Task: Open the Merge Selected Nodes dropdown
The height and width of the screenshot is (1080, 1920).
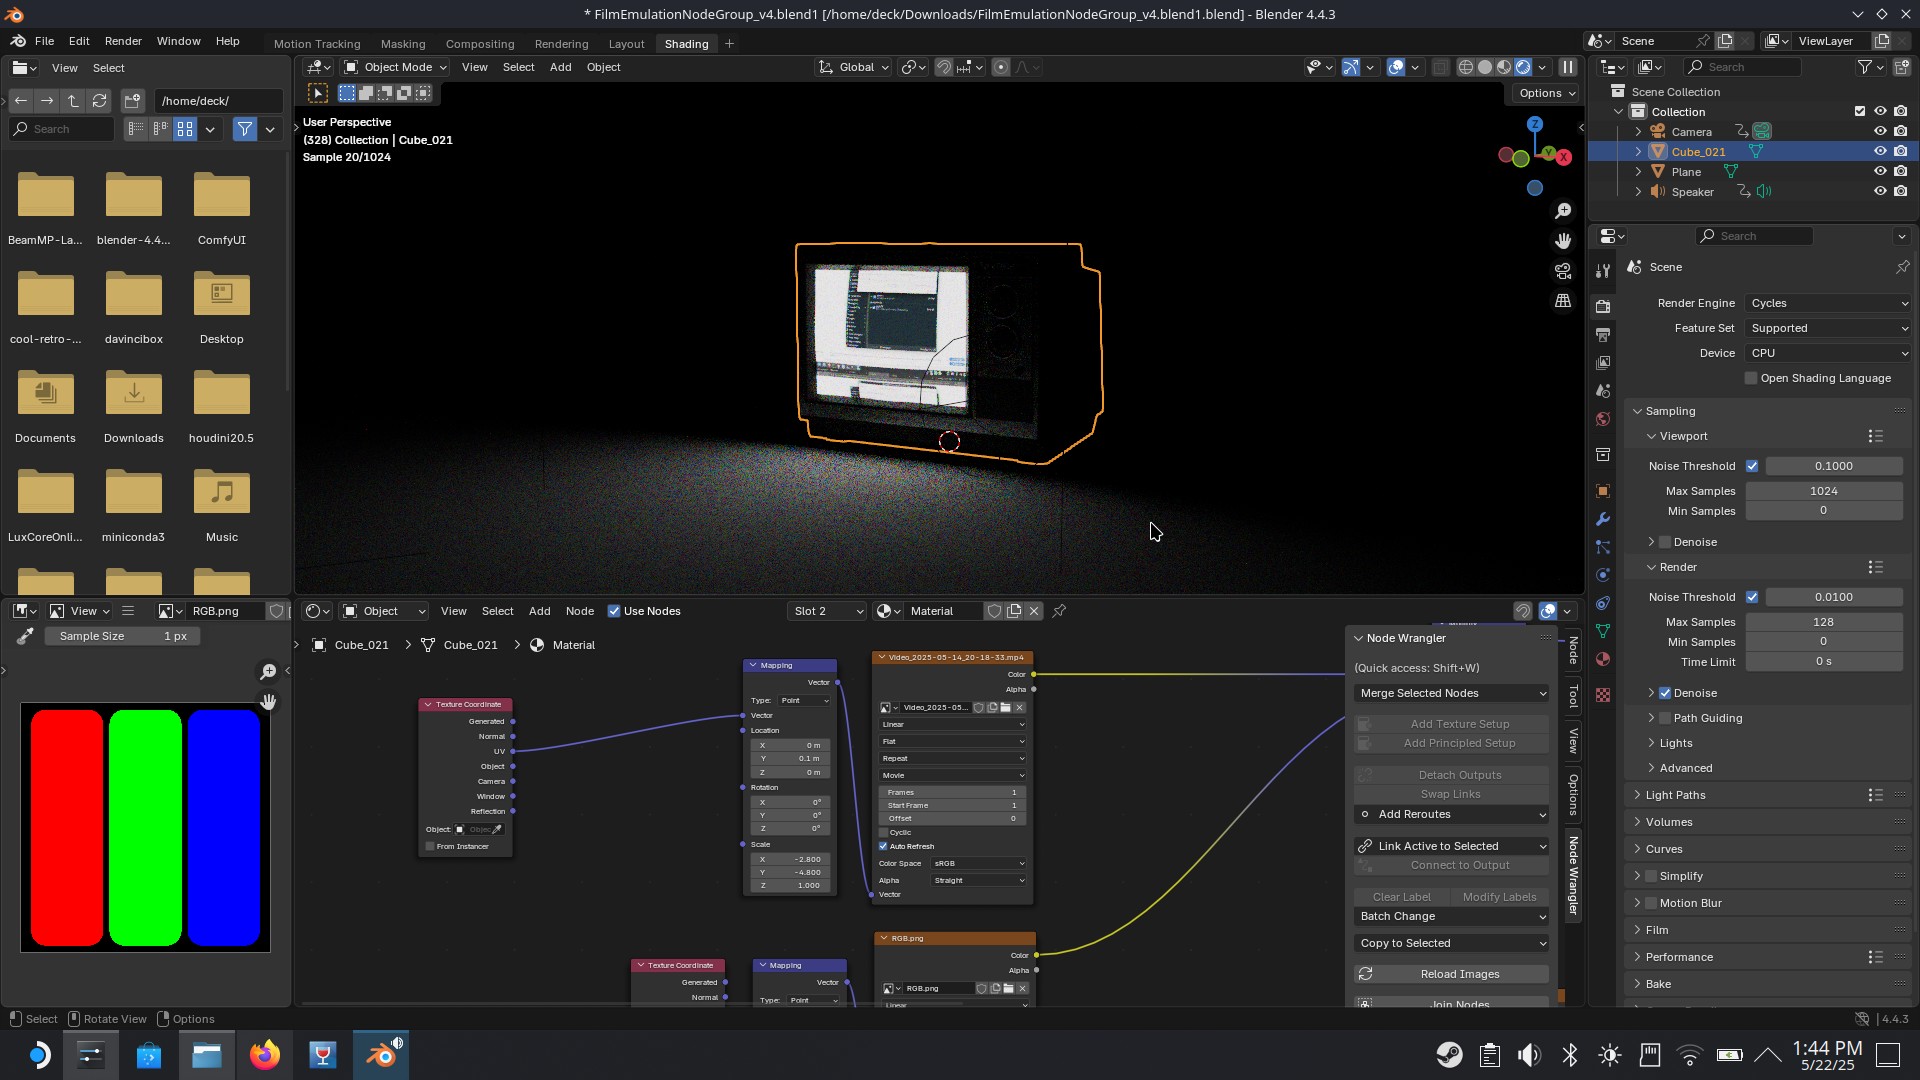Action: point(1452,693)
